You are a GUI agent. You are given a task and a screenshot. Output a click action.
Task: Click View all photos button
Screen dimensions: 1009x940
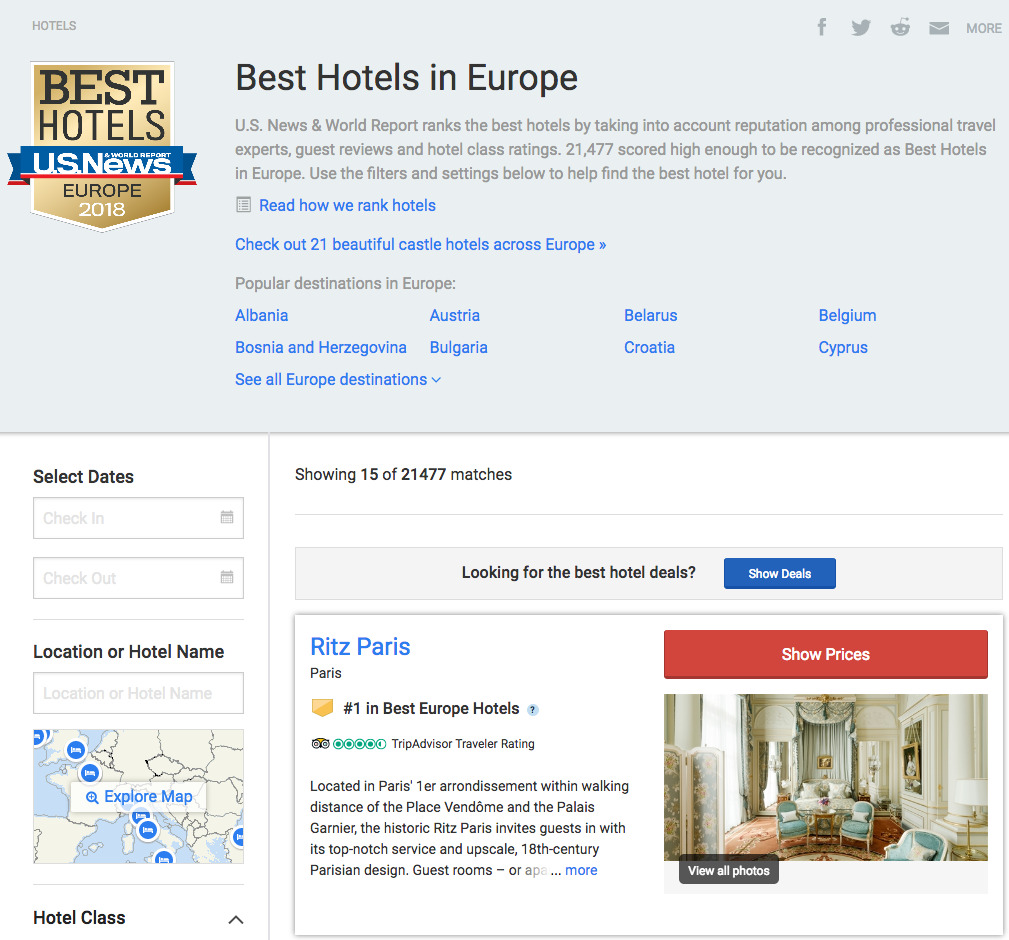728,871
